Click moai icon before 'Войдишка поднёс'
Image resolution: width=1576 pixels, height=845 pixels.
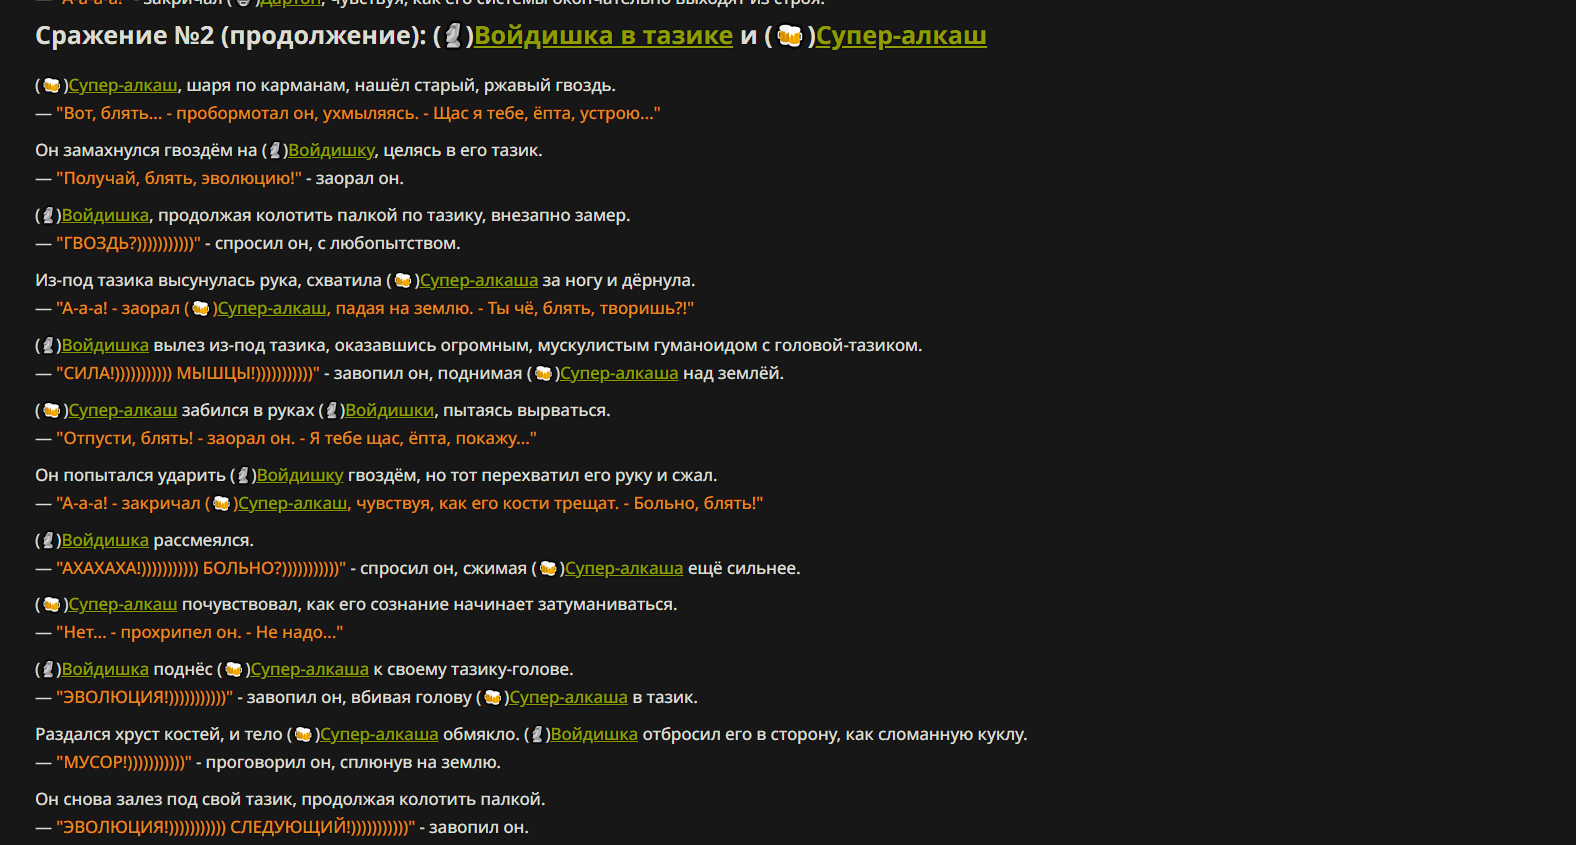click(x=48, y=670)
